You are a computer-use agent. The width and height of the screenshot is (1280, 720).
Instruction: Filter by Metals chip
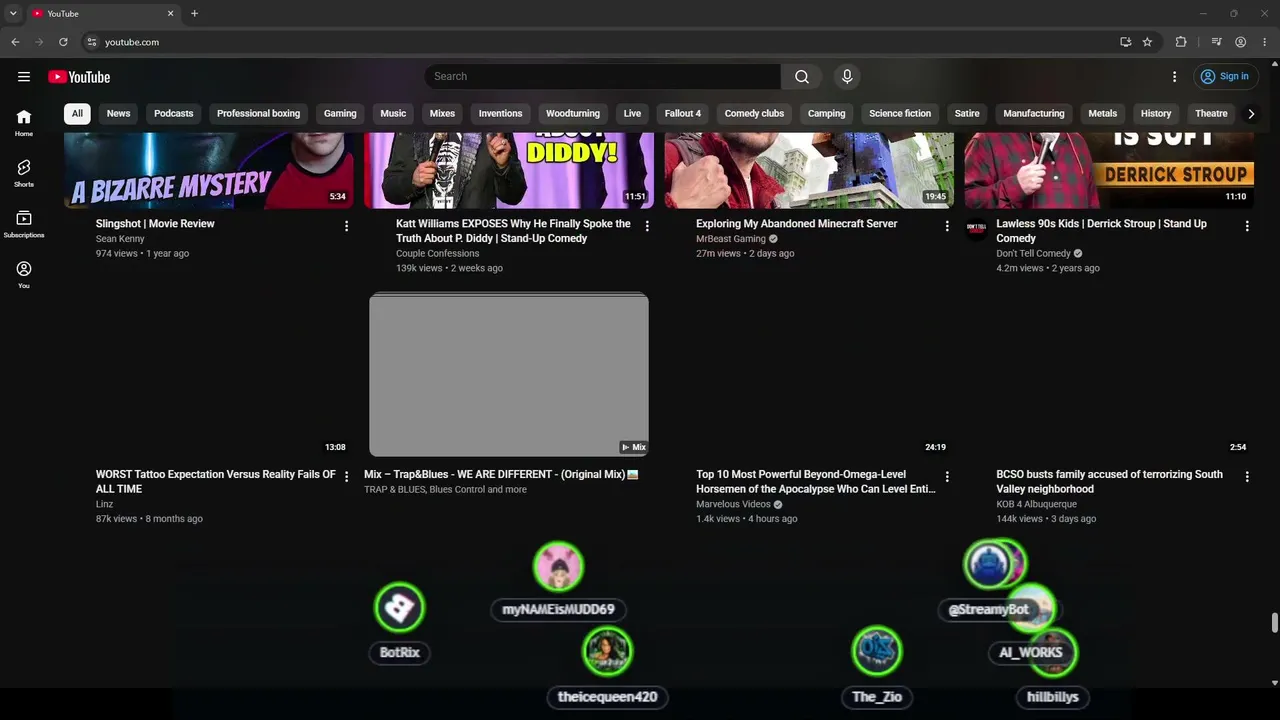1103,114
